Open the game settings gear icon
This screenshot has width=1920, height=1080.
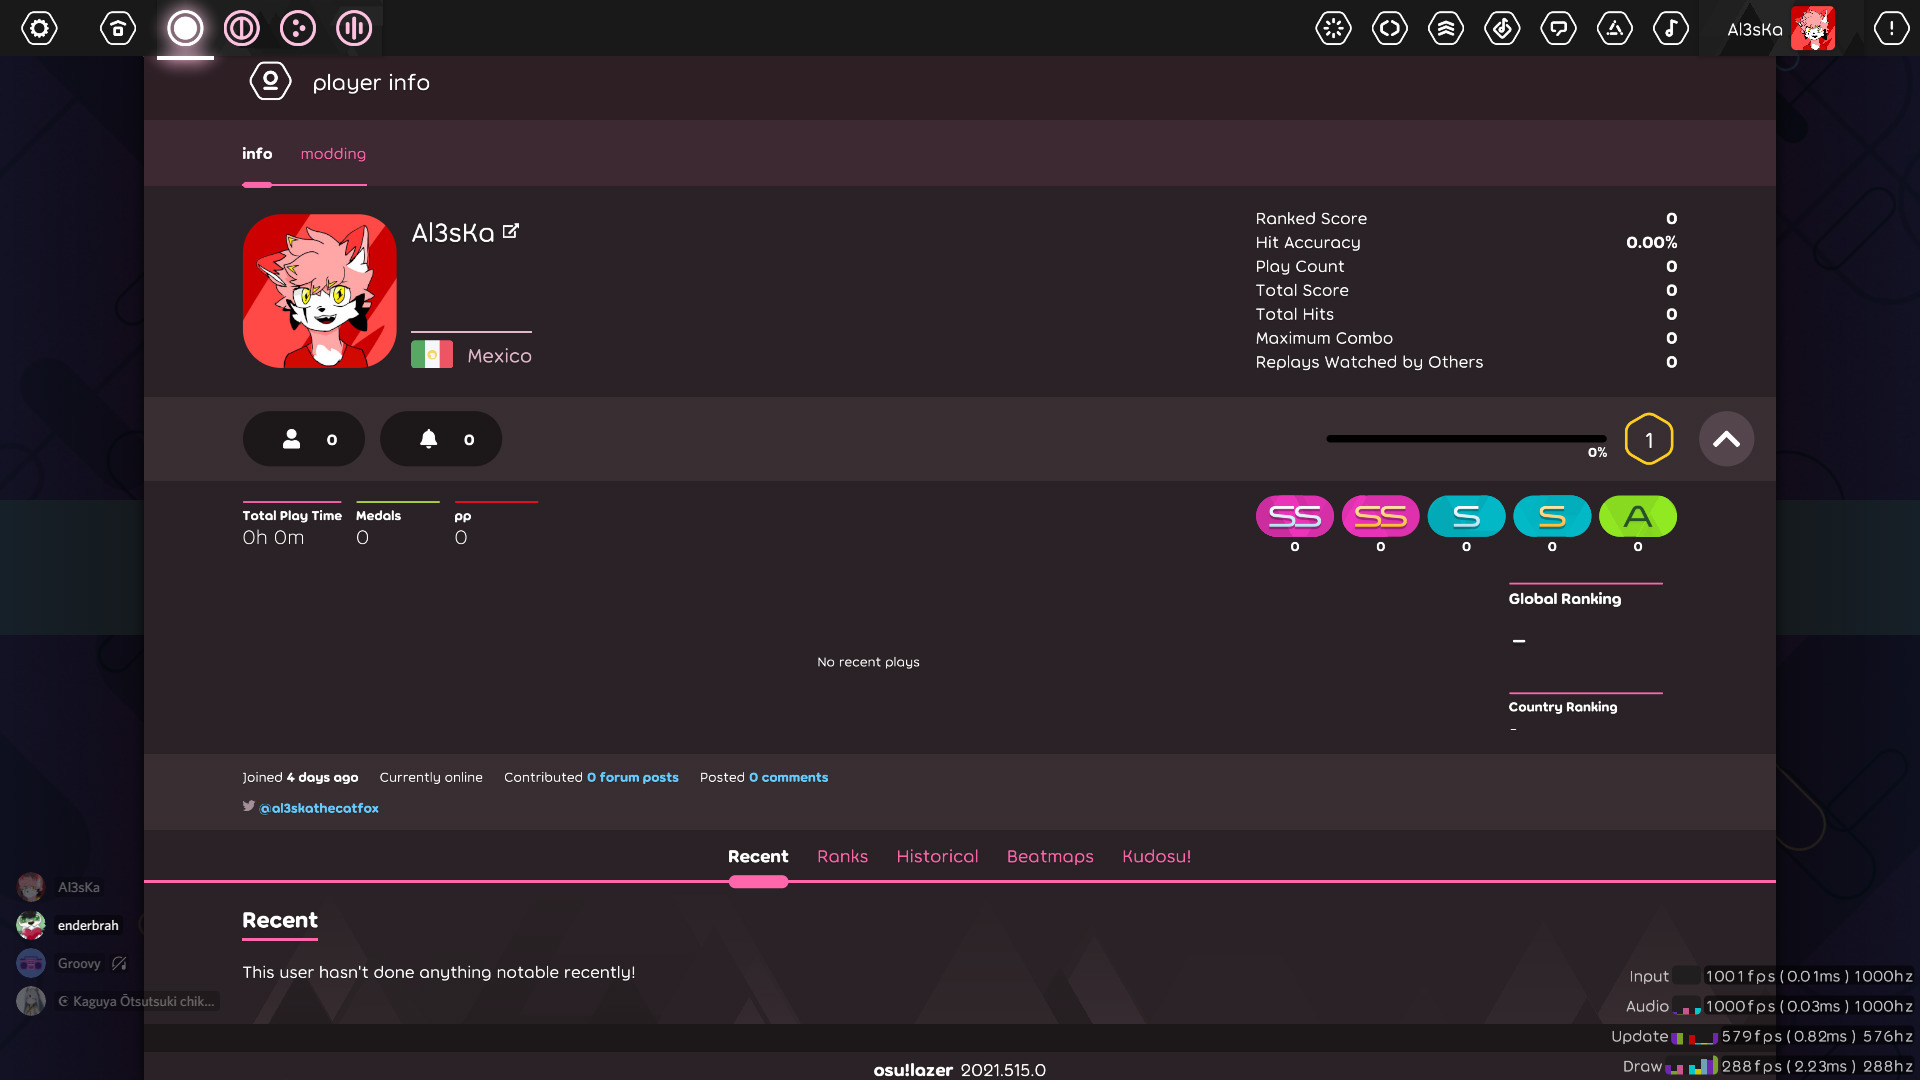click(x=40, y=28)
